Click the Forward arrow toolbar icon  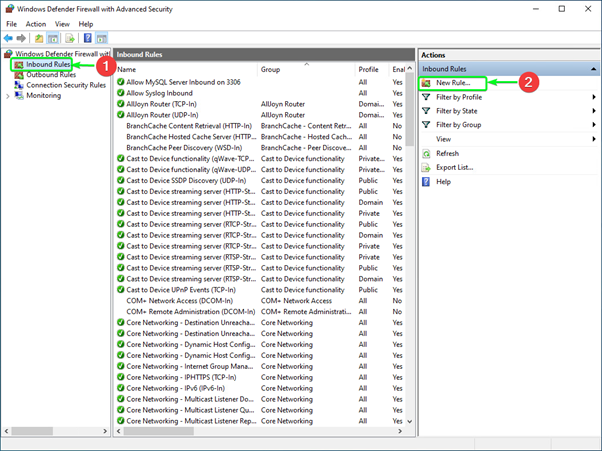tap(22, 38)
